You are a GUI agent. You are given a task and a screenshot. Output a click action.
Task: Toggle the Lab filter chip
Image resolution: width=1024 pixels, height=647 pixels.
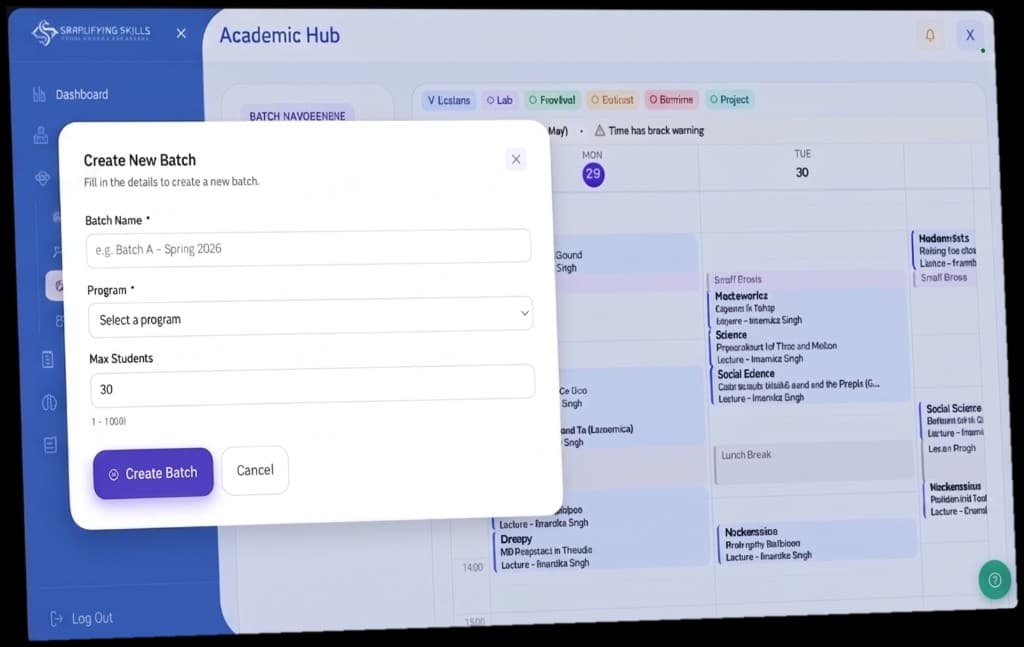tap(500, 100)
